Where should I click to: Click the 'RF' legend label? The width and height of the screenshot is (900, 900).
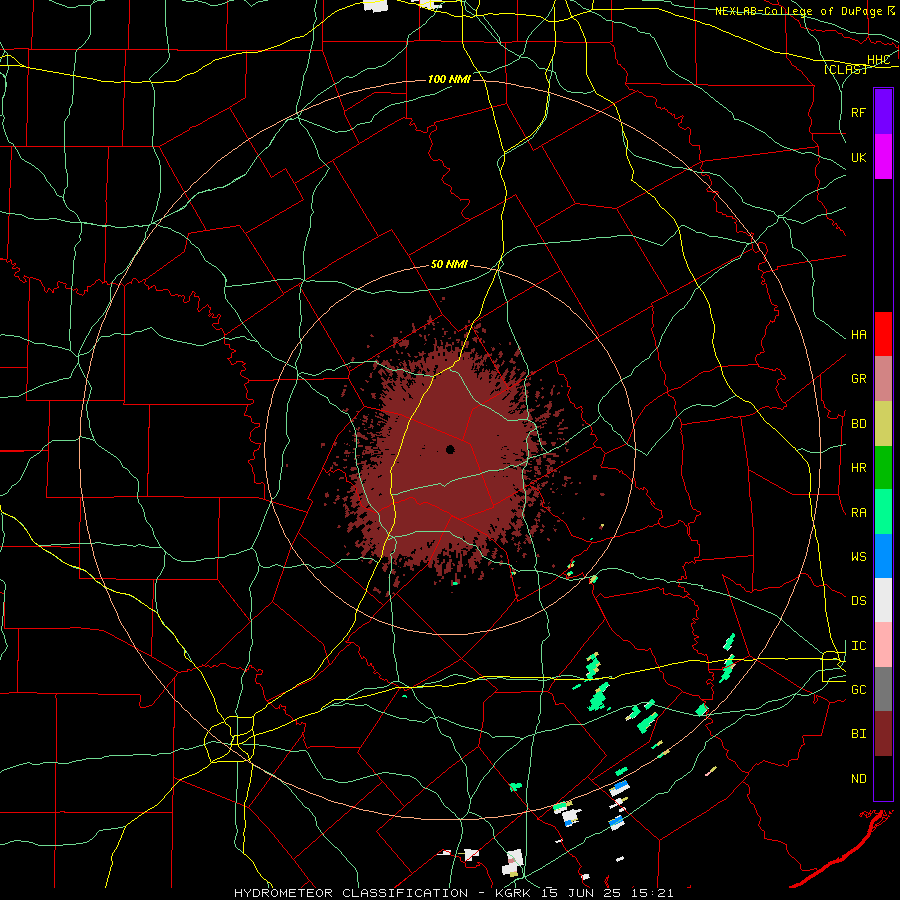coord(858,112)
